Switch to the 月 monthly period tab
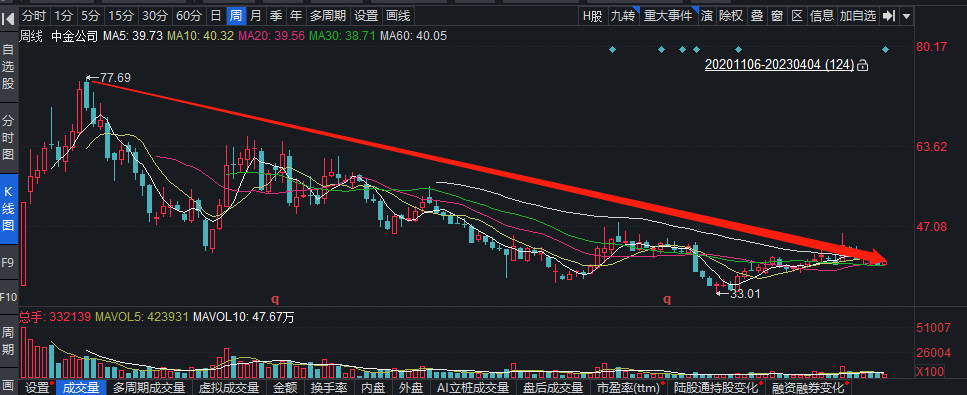 [x=255, y=16]
